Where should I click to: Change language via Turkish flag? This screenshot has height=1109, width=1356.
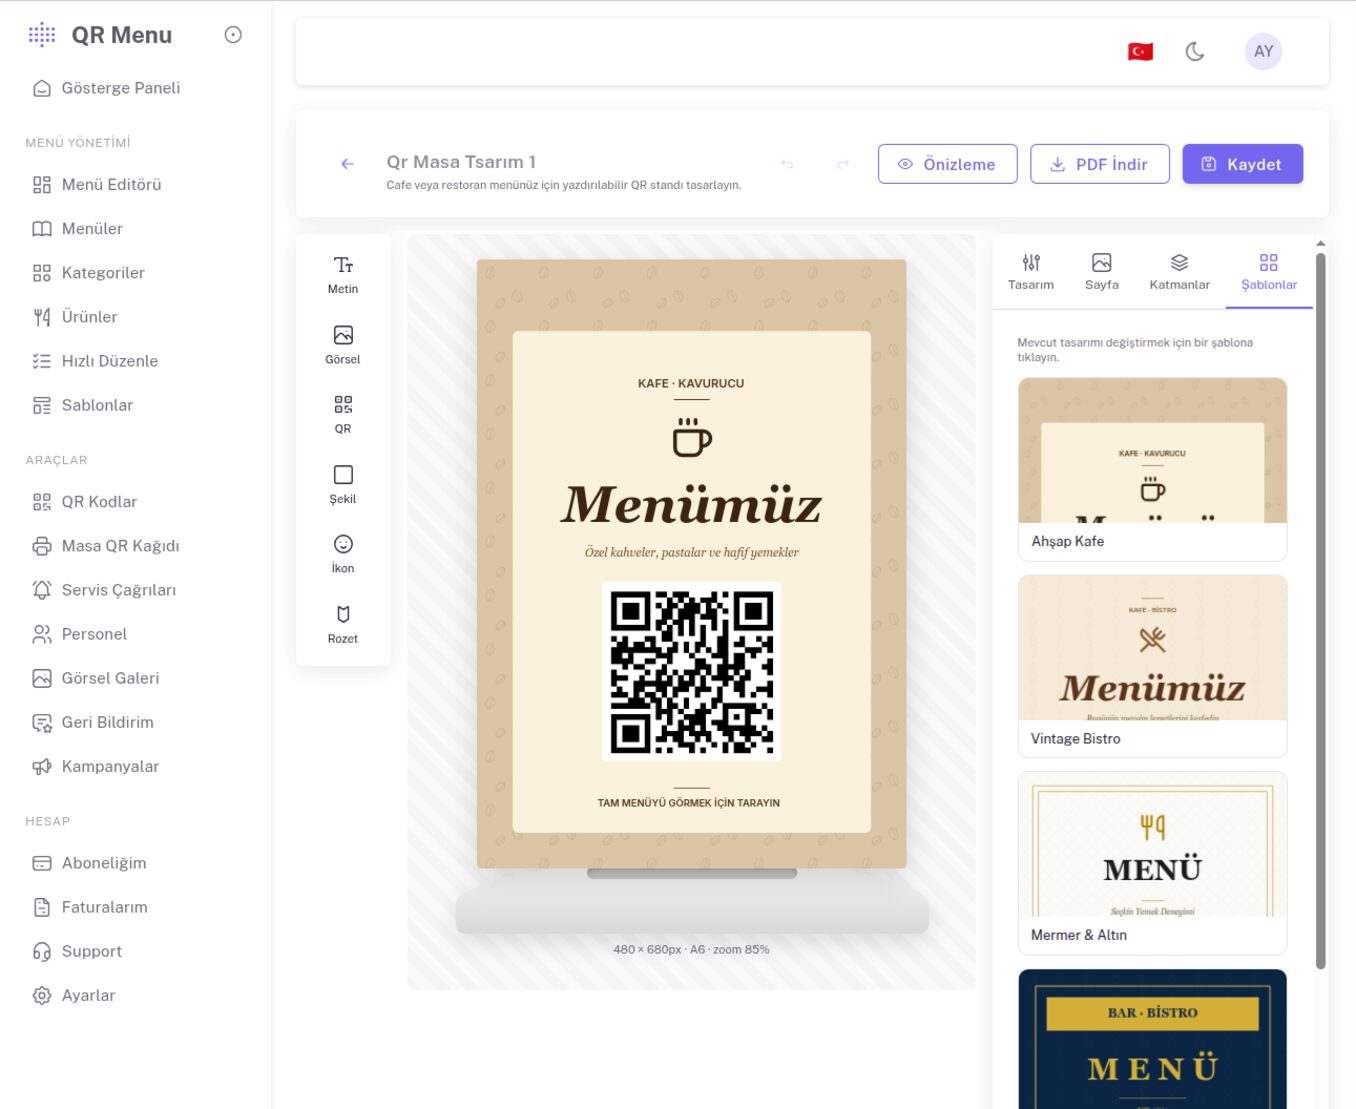click(1140, 51)
